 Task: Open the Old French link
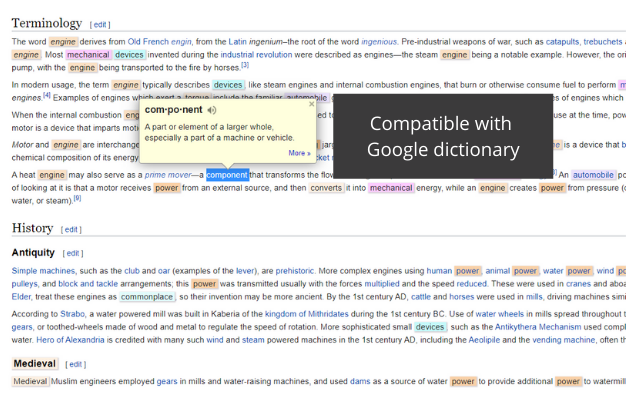pos(148,42)
